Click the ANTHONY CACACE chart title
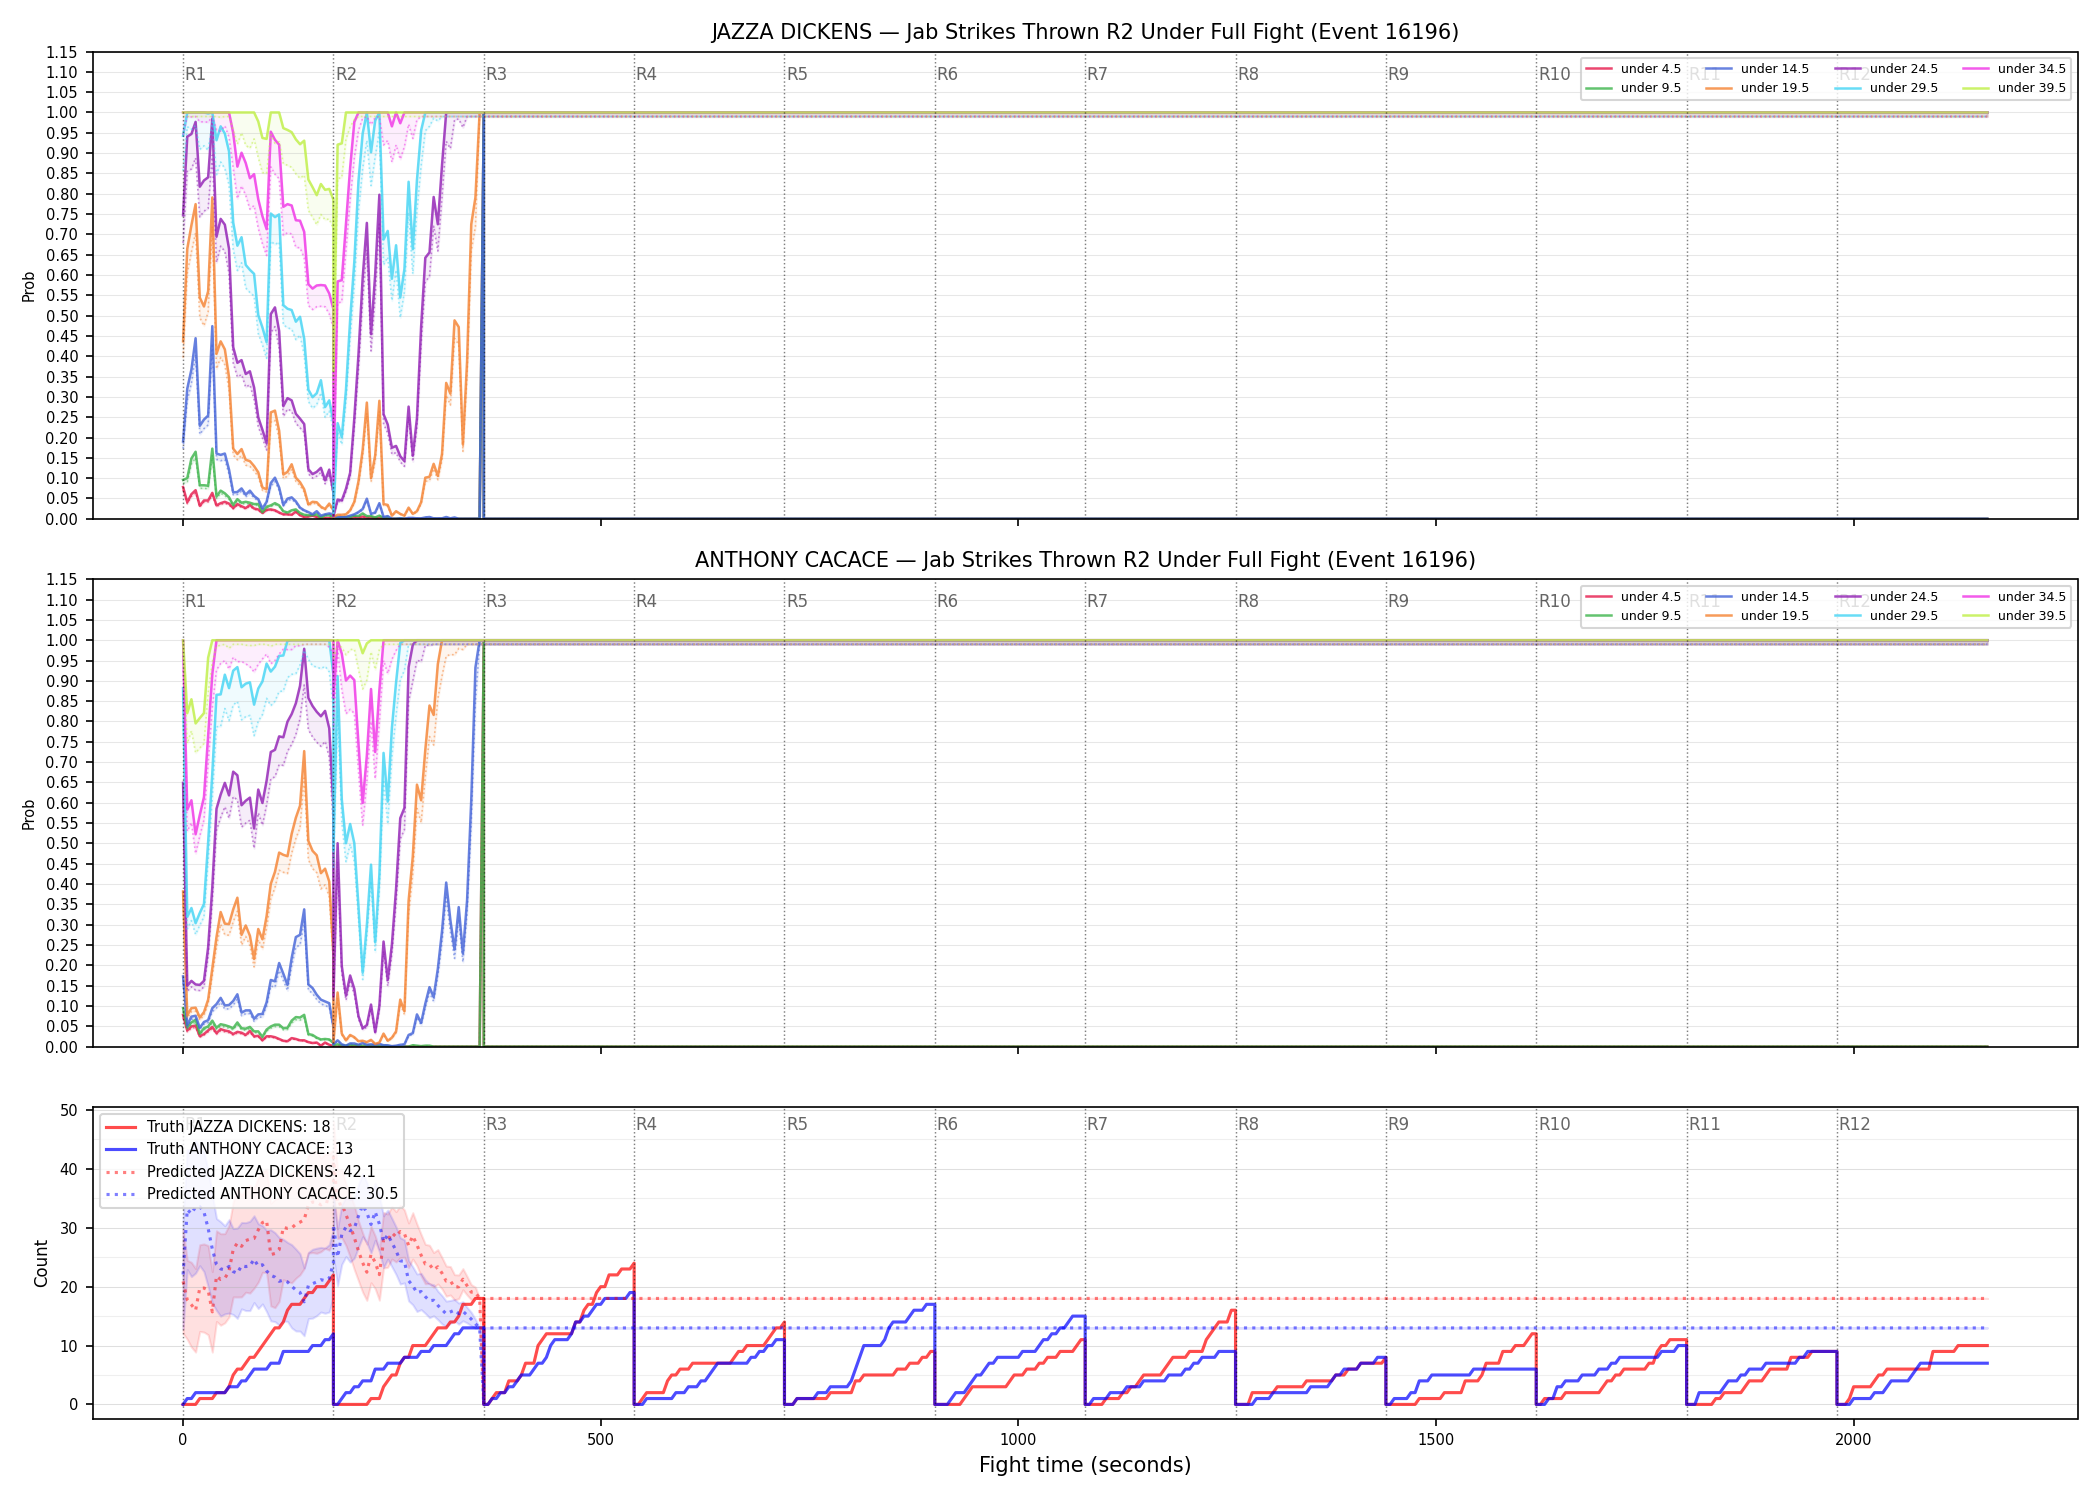Viewport: 2100px width, 1500px height. (x=1085, y=560)
